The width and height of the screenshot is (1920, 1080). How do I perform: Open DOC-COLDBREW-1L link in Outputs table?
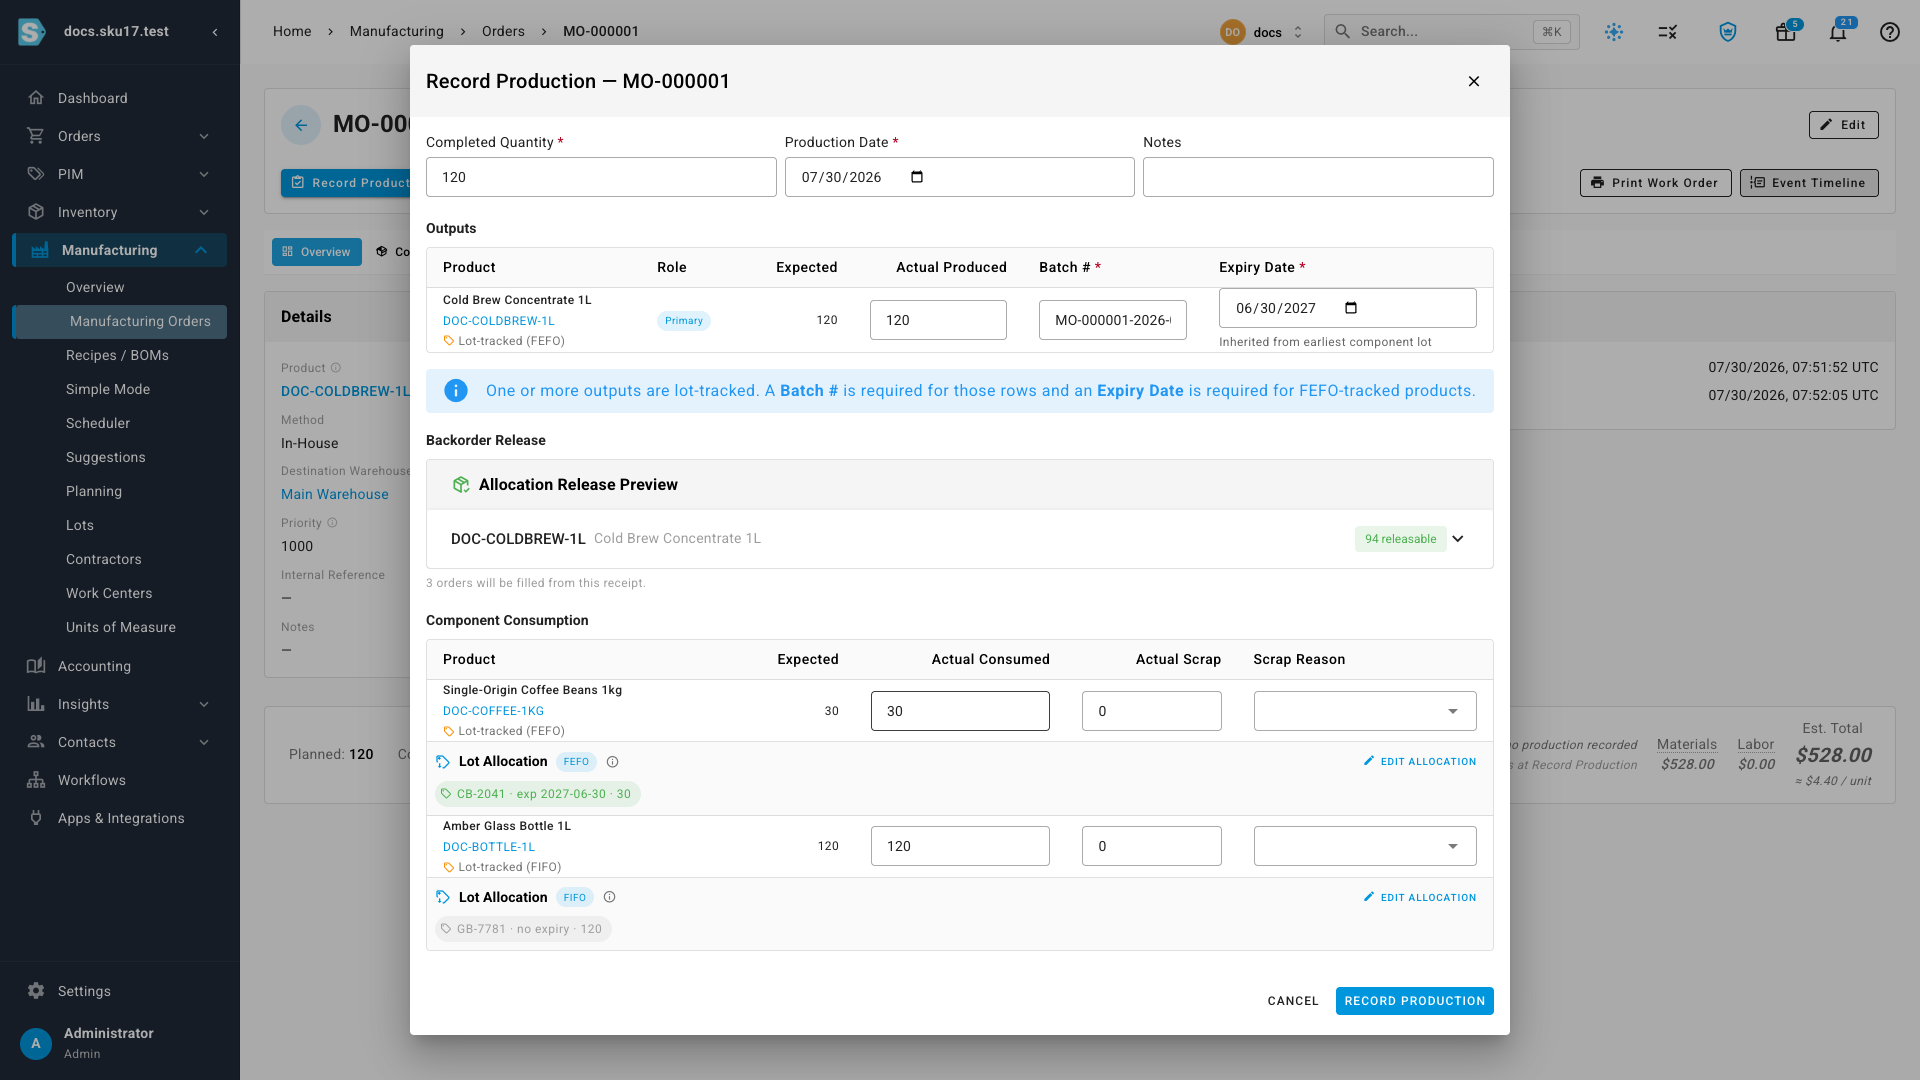[x=498, y=321]
